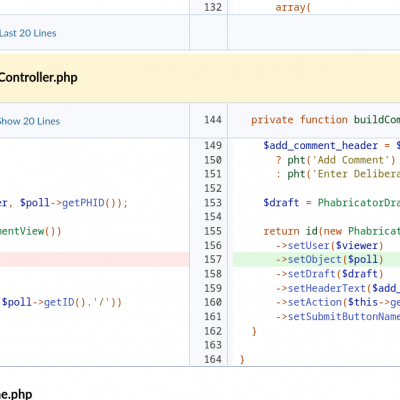
Task: Click the pht('Add Comment') code line
Action: coord(335,160)
